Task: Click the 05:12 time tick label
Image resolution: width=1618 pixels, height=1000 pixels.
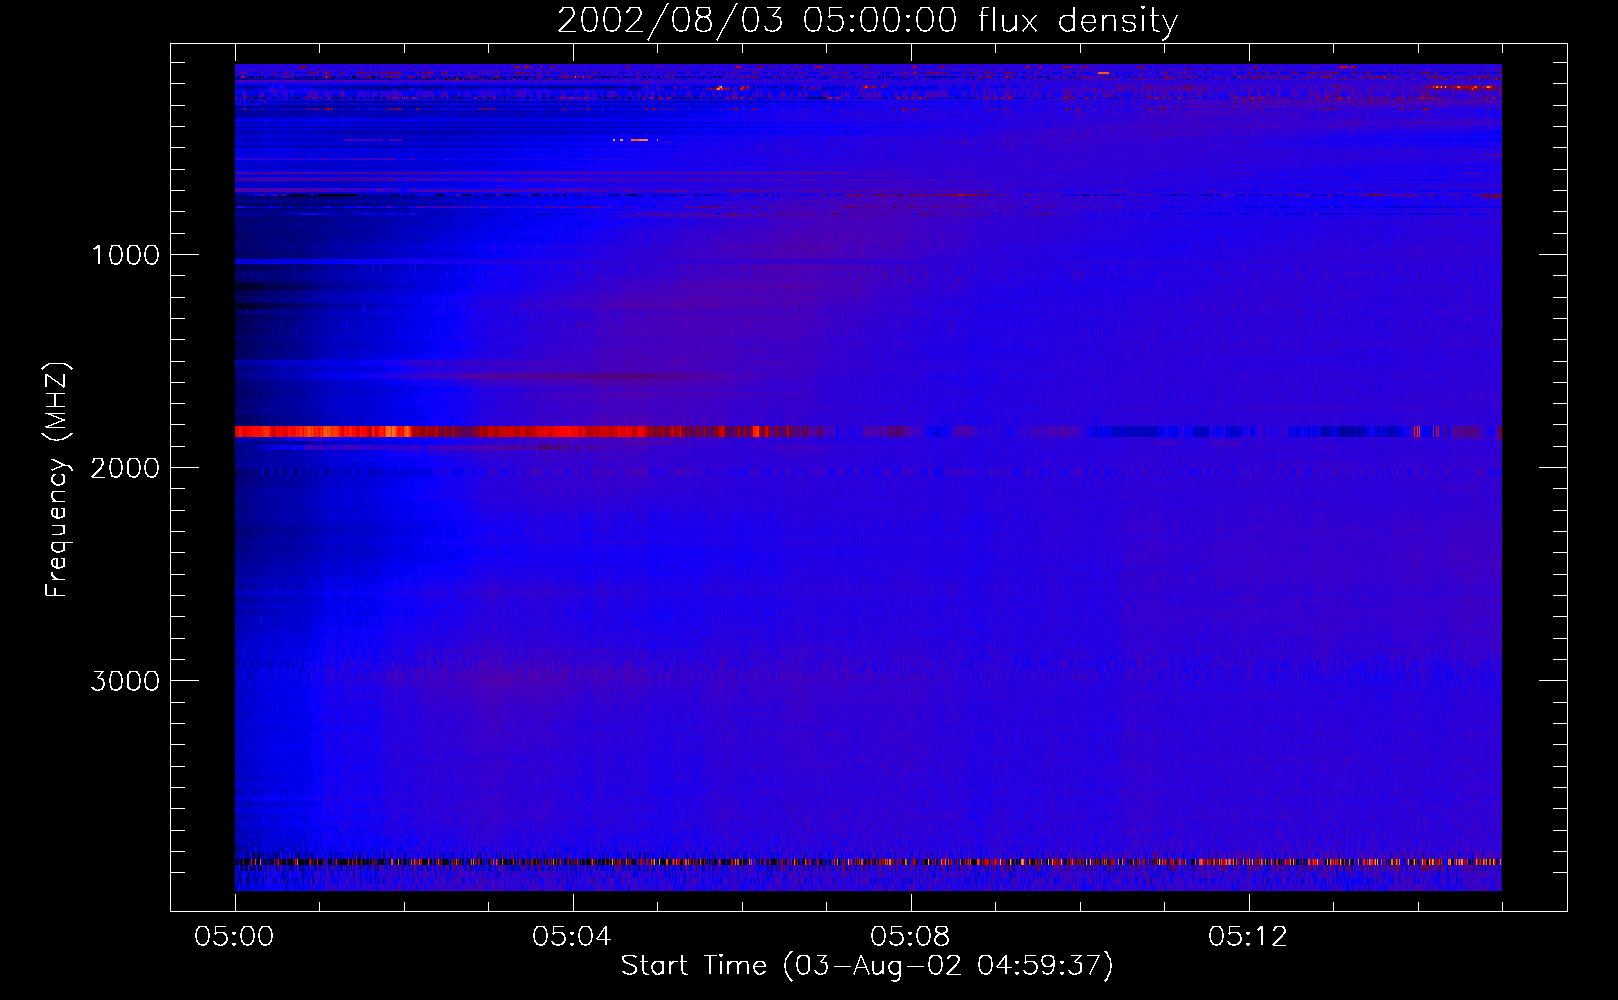Action: (1248, 937)
